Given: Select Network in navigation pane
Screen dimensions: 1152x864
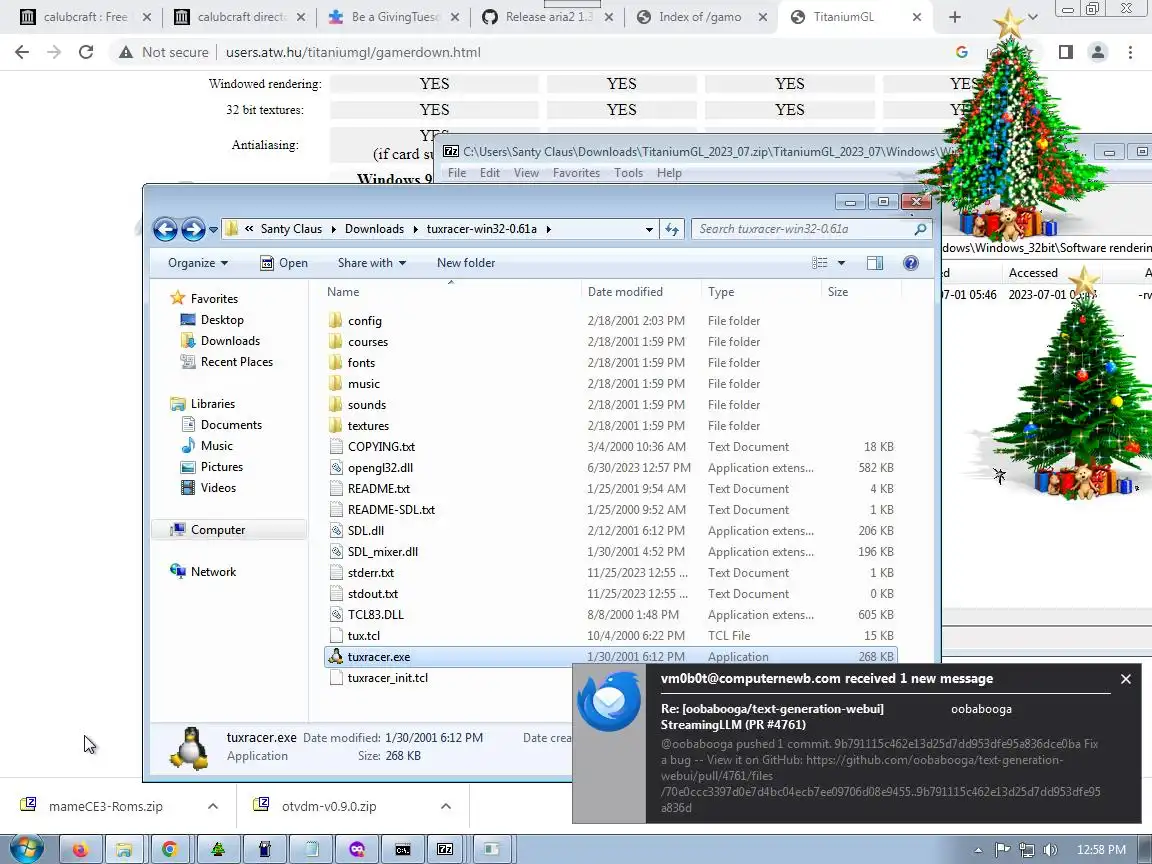Looking at the screenshot, I should 203,572.
